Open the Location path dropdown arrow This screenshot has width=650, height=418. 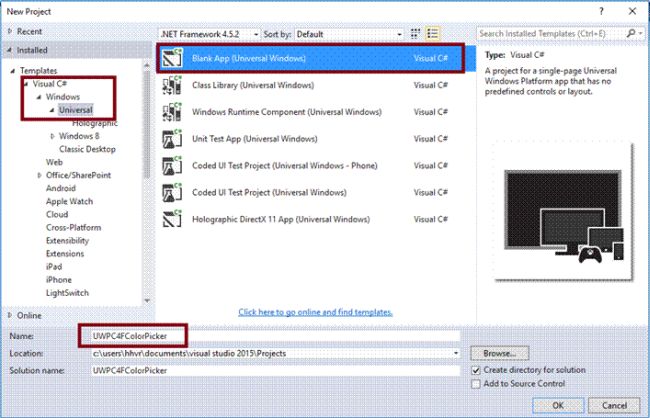[456, 353]
